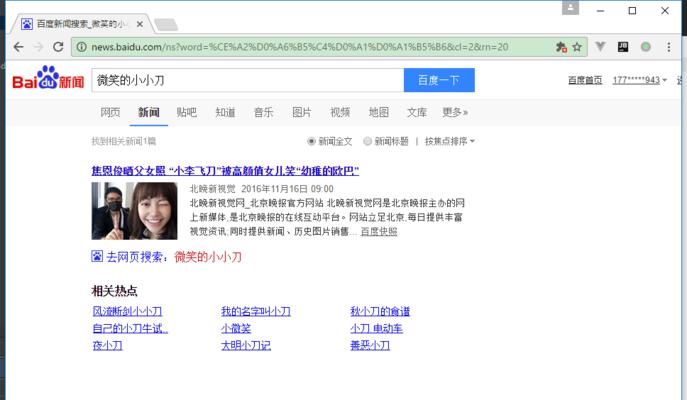Expand the 更多» menu
This screenshot has width=687, height=400.
[455, 112]
